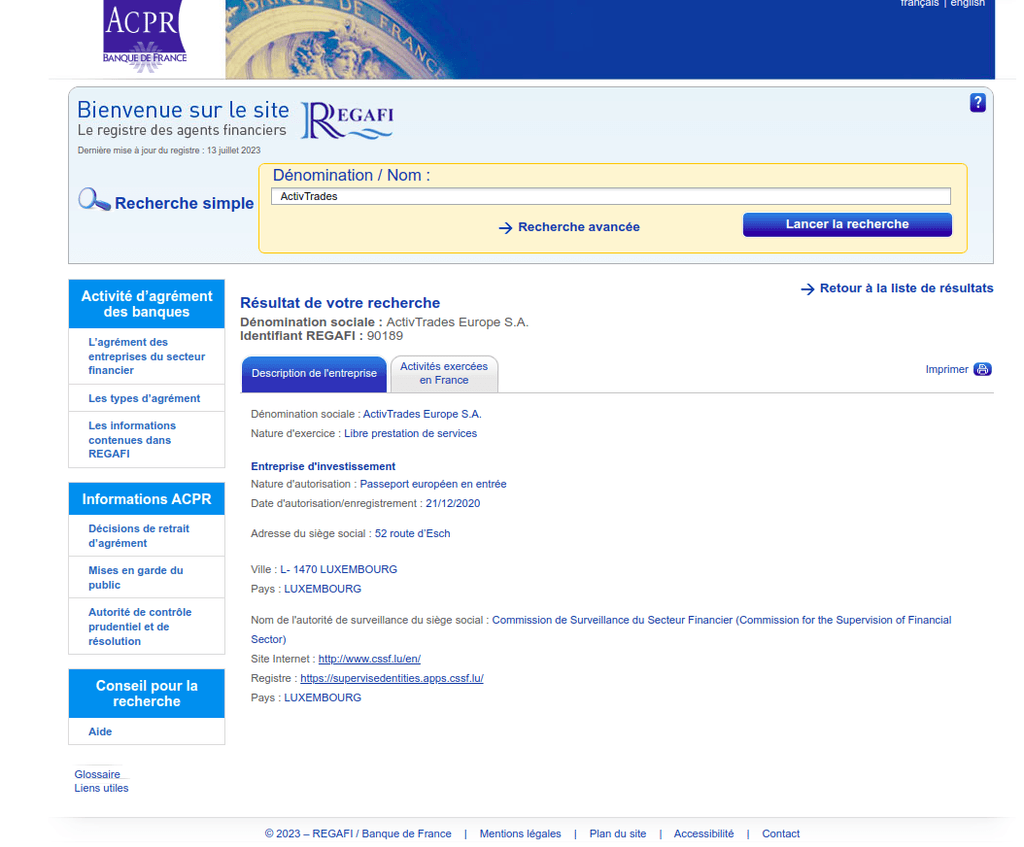
Task: Click the ACPR Banque de France logo
Action: coord(145,37)
